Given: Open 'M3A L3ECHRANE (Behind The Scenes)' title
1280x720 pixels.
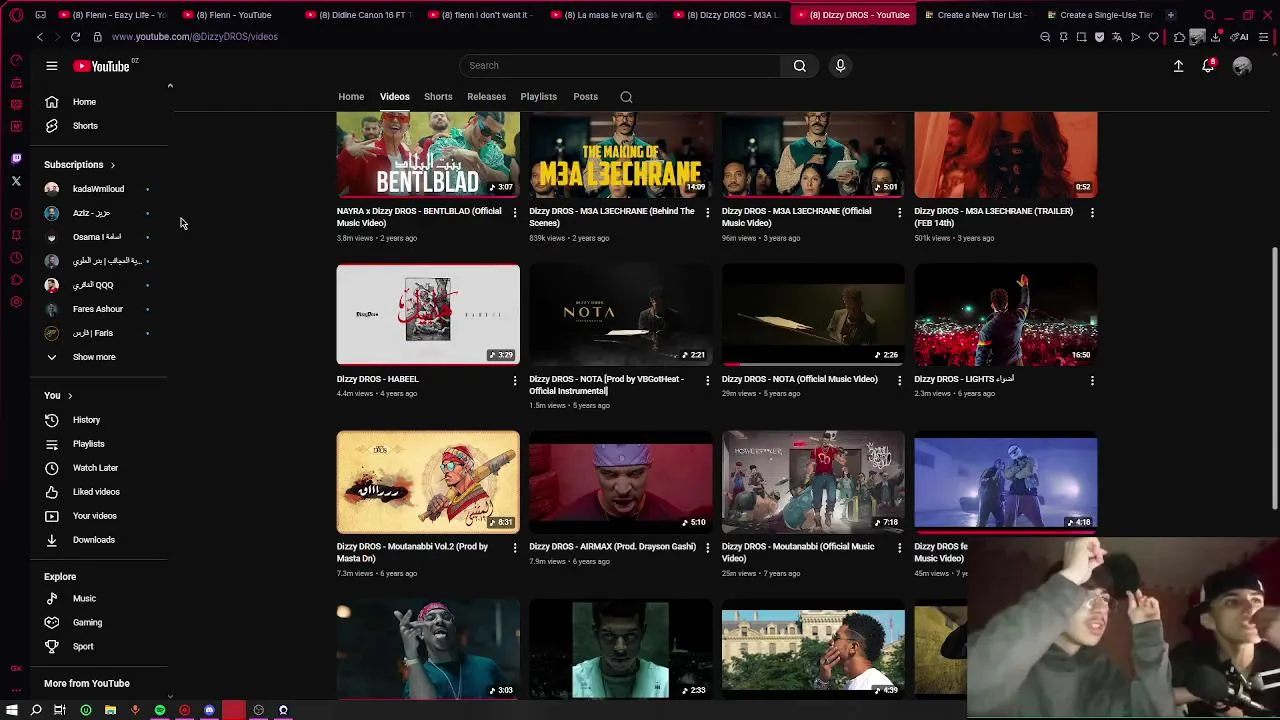Looking at the screenshot, I should click(x=612, y=217).
